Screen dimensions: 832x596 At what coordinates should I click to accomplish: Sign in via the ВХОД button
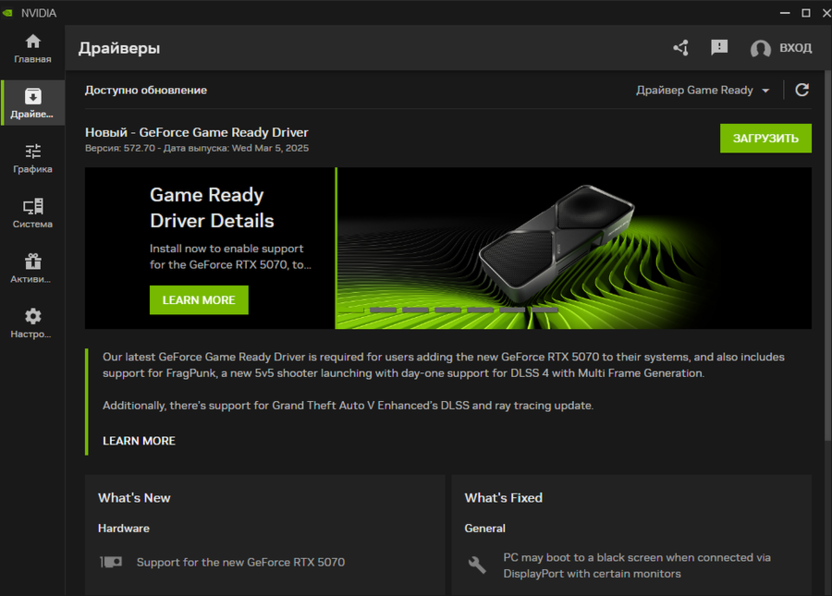click(x=782, y=48)
